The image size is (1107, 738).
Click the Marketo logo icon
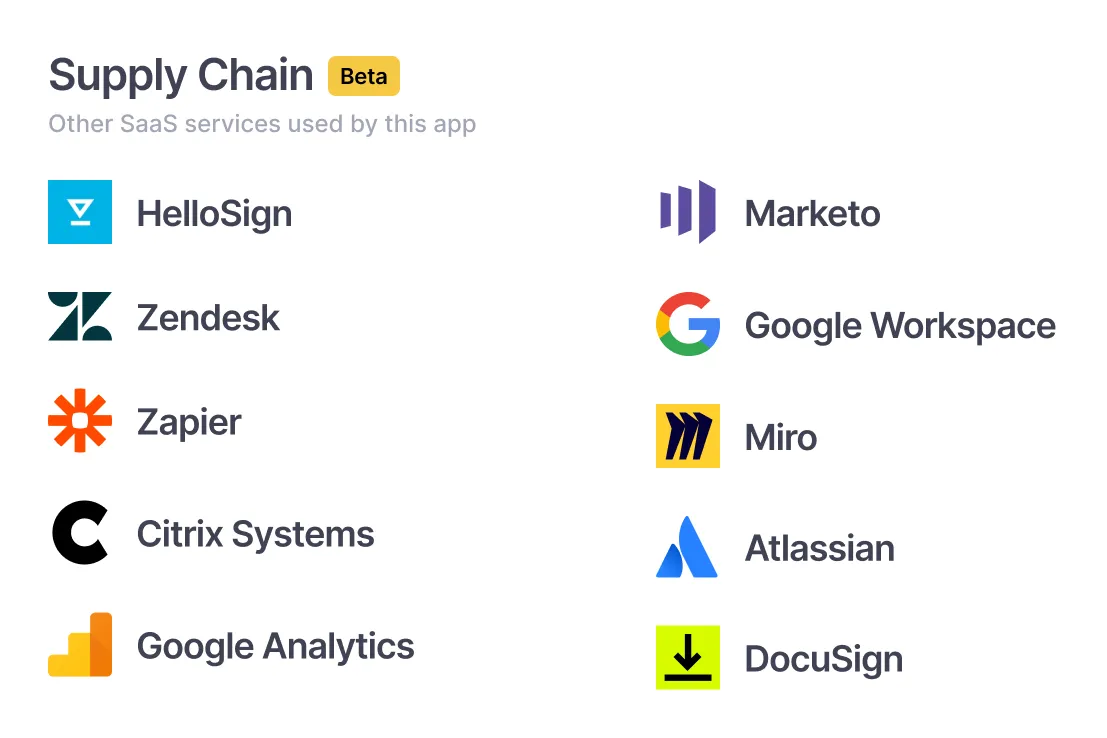(x=687, y=212)
